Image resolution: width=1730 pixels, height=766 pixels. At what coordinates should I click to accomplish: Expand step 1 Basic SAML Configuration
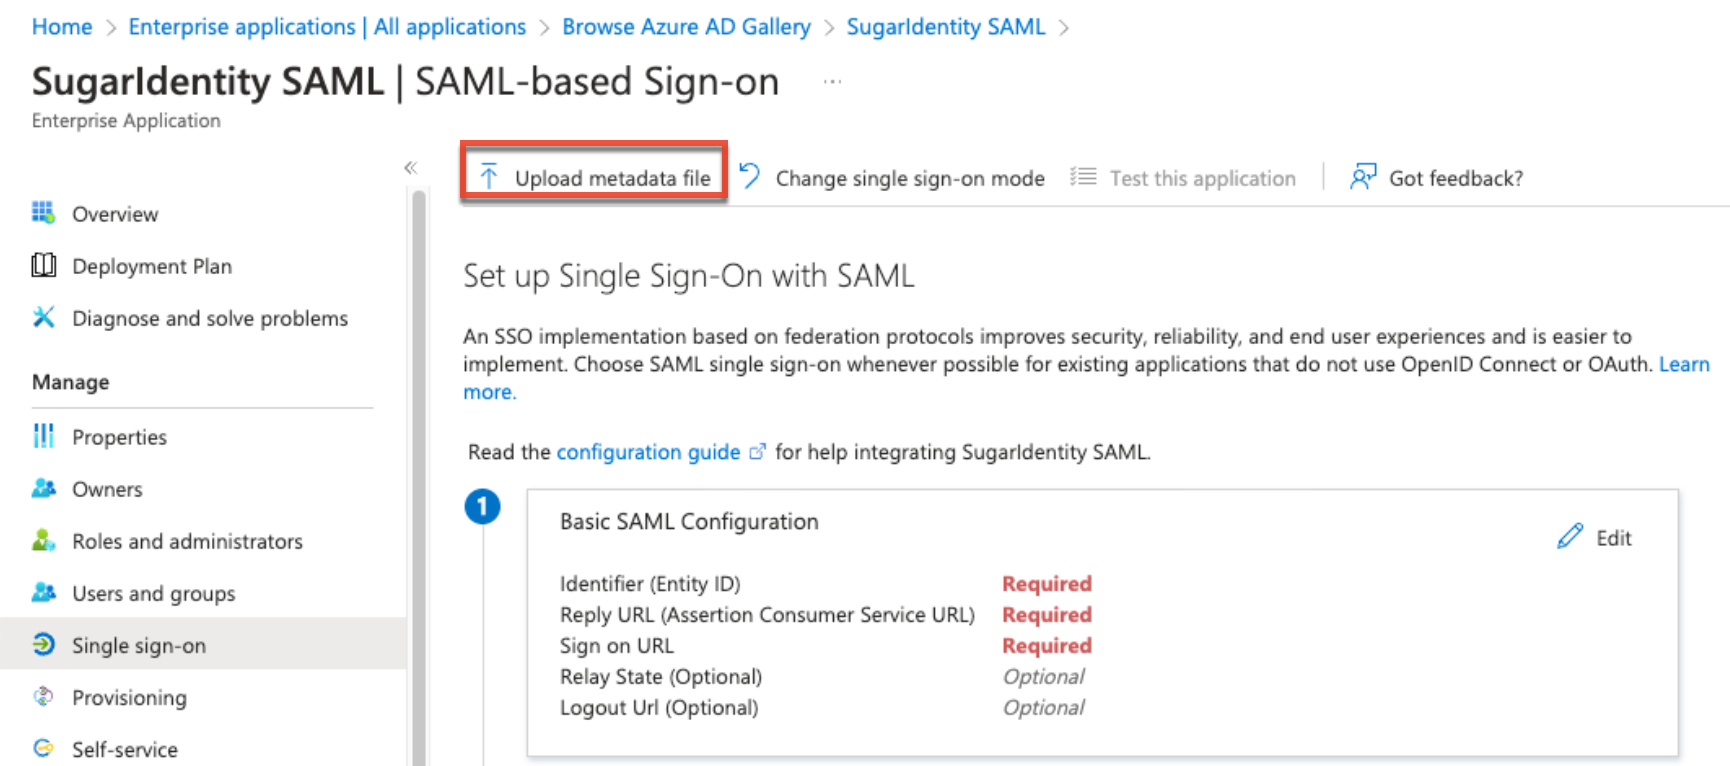[482, 506]
